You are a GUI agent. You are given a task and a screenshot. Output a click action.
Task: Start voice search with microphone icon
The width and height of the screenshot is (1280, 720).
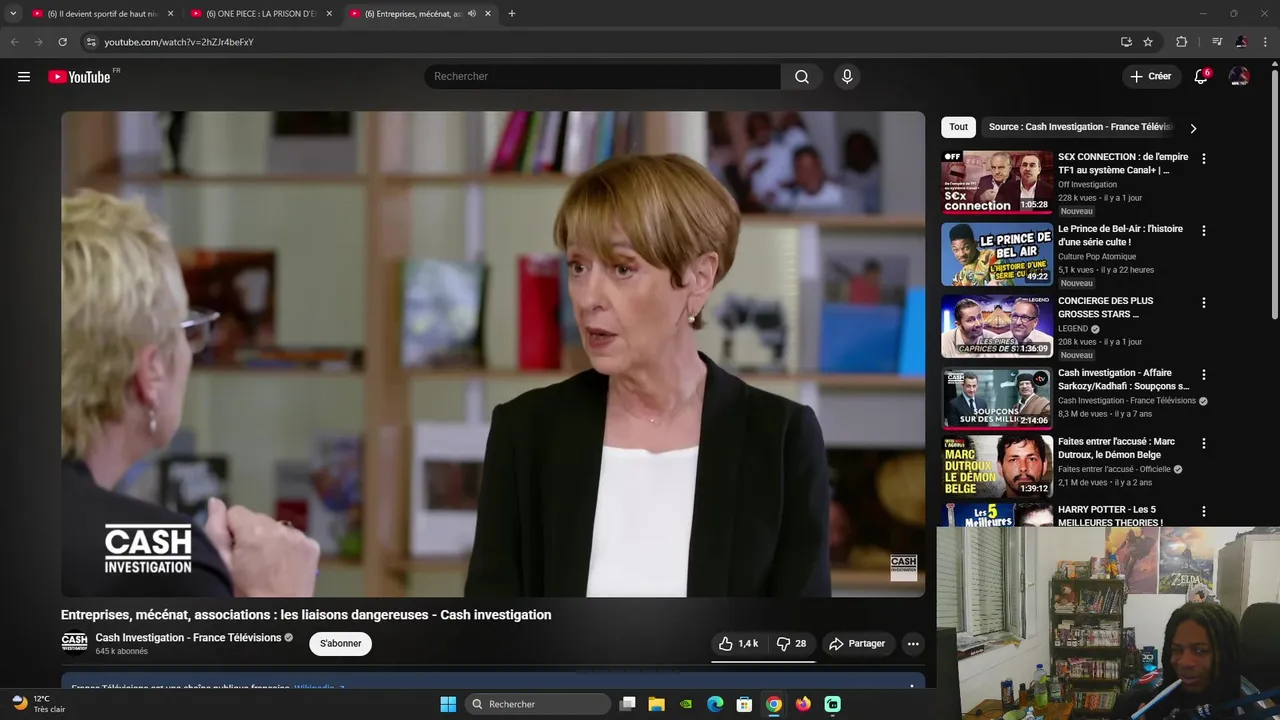[847, 77]
